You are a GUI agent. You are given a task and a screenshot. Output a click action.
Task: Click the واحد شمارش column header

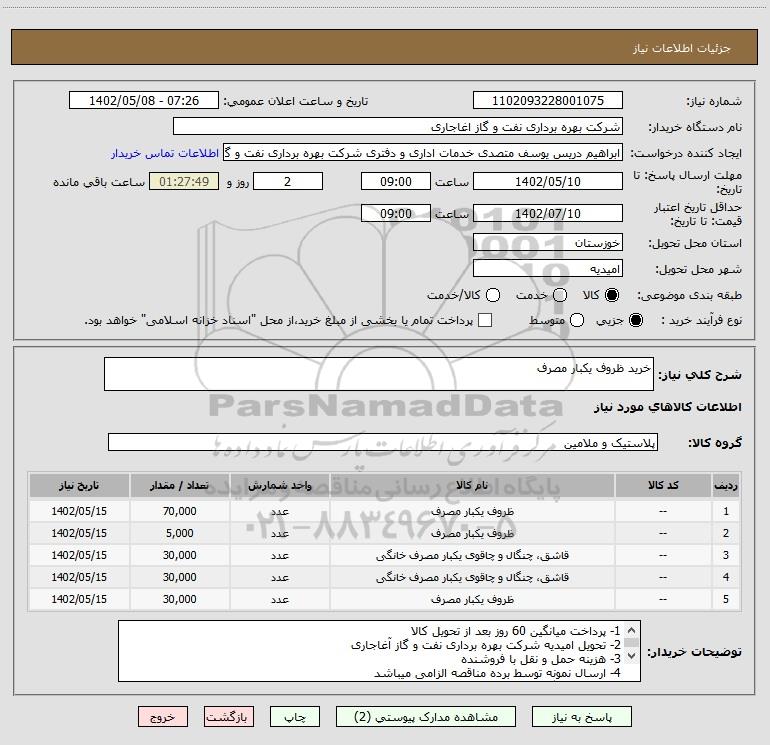click(279, 485)
